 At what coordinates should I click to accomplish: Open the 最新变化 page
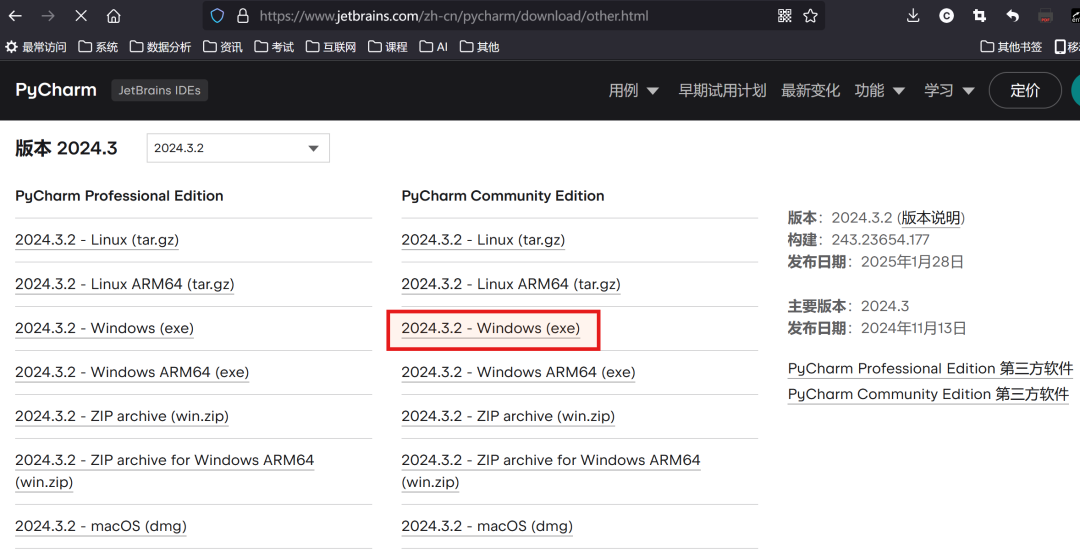810,90
